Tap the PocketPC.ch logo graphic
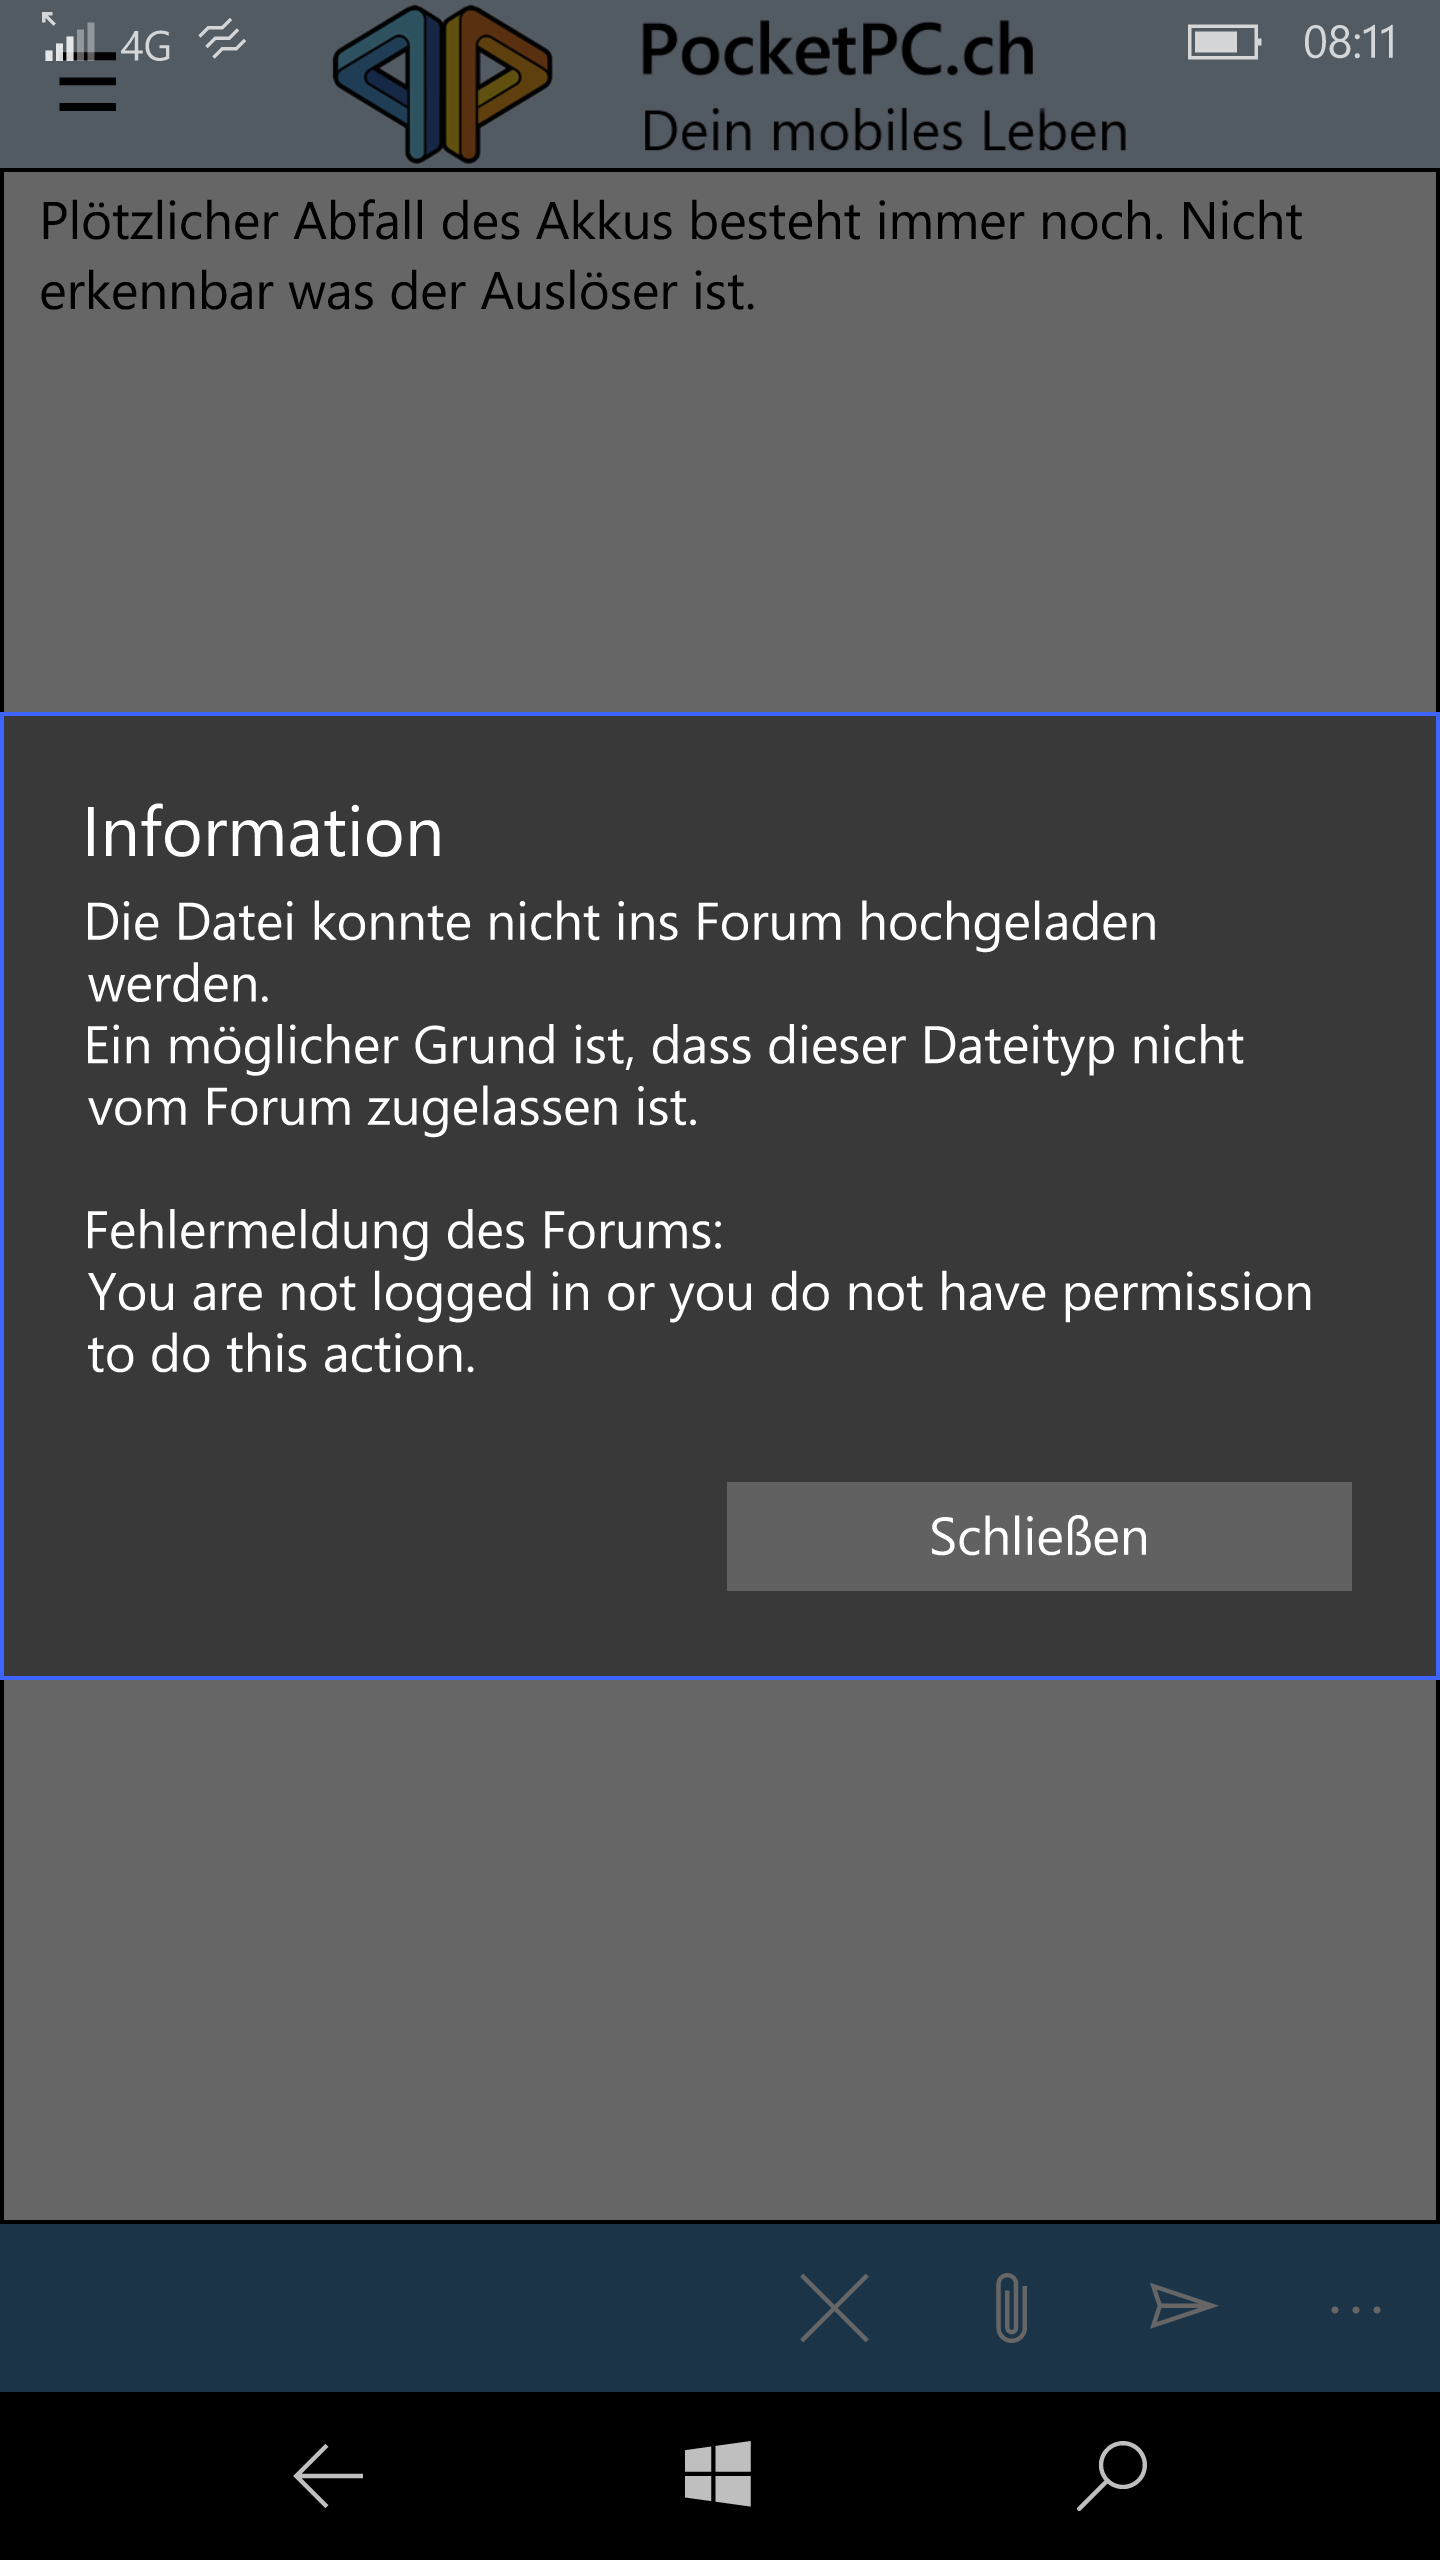 click(x=443, y=84)
